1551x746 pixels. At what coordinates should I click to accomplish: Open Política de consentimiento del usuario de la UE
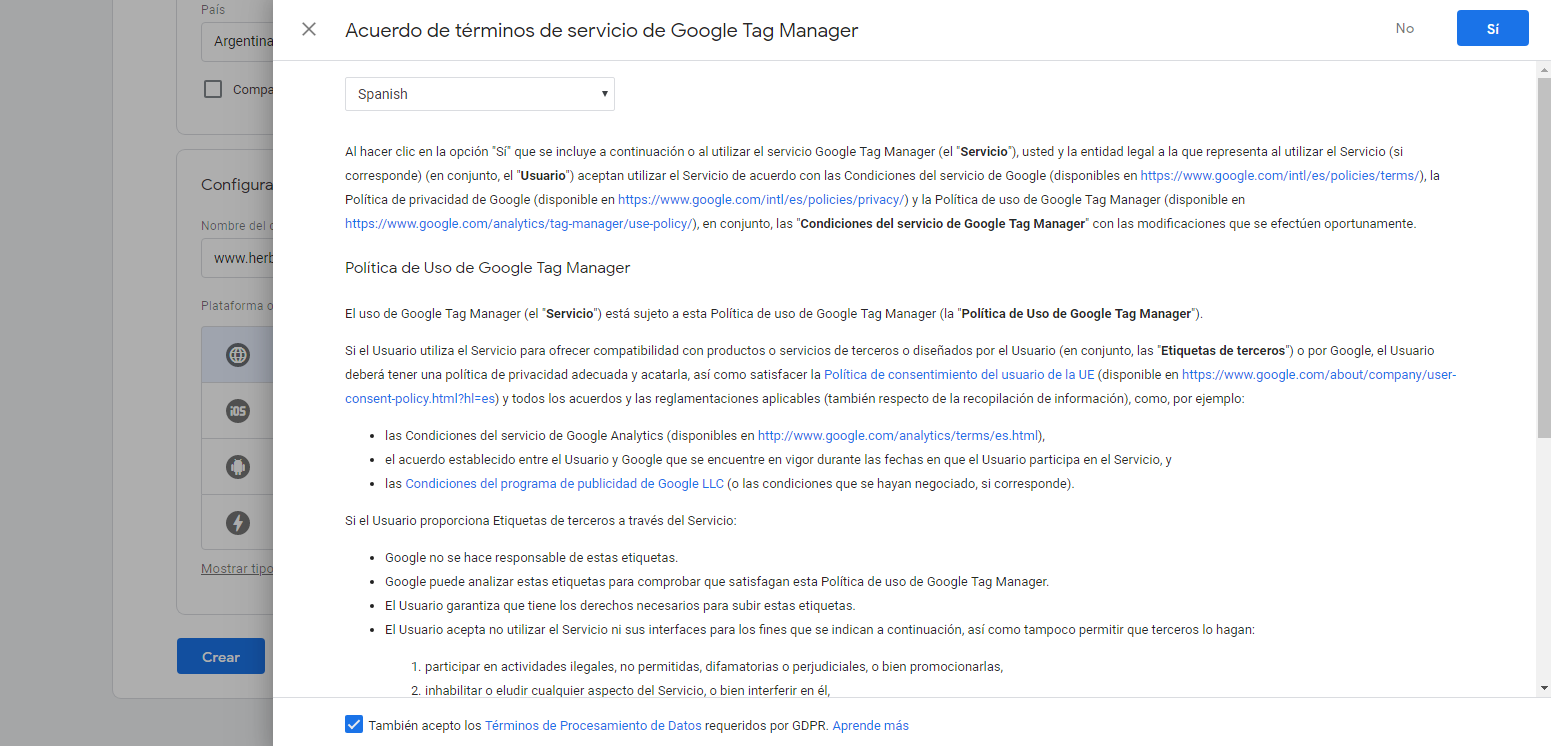click(x=960, y=375)
